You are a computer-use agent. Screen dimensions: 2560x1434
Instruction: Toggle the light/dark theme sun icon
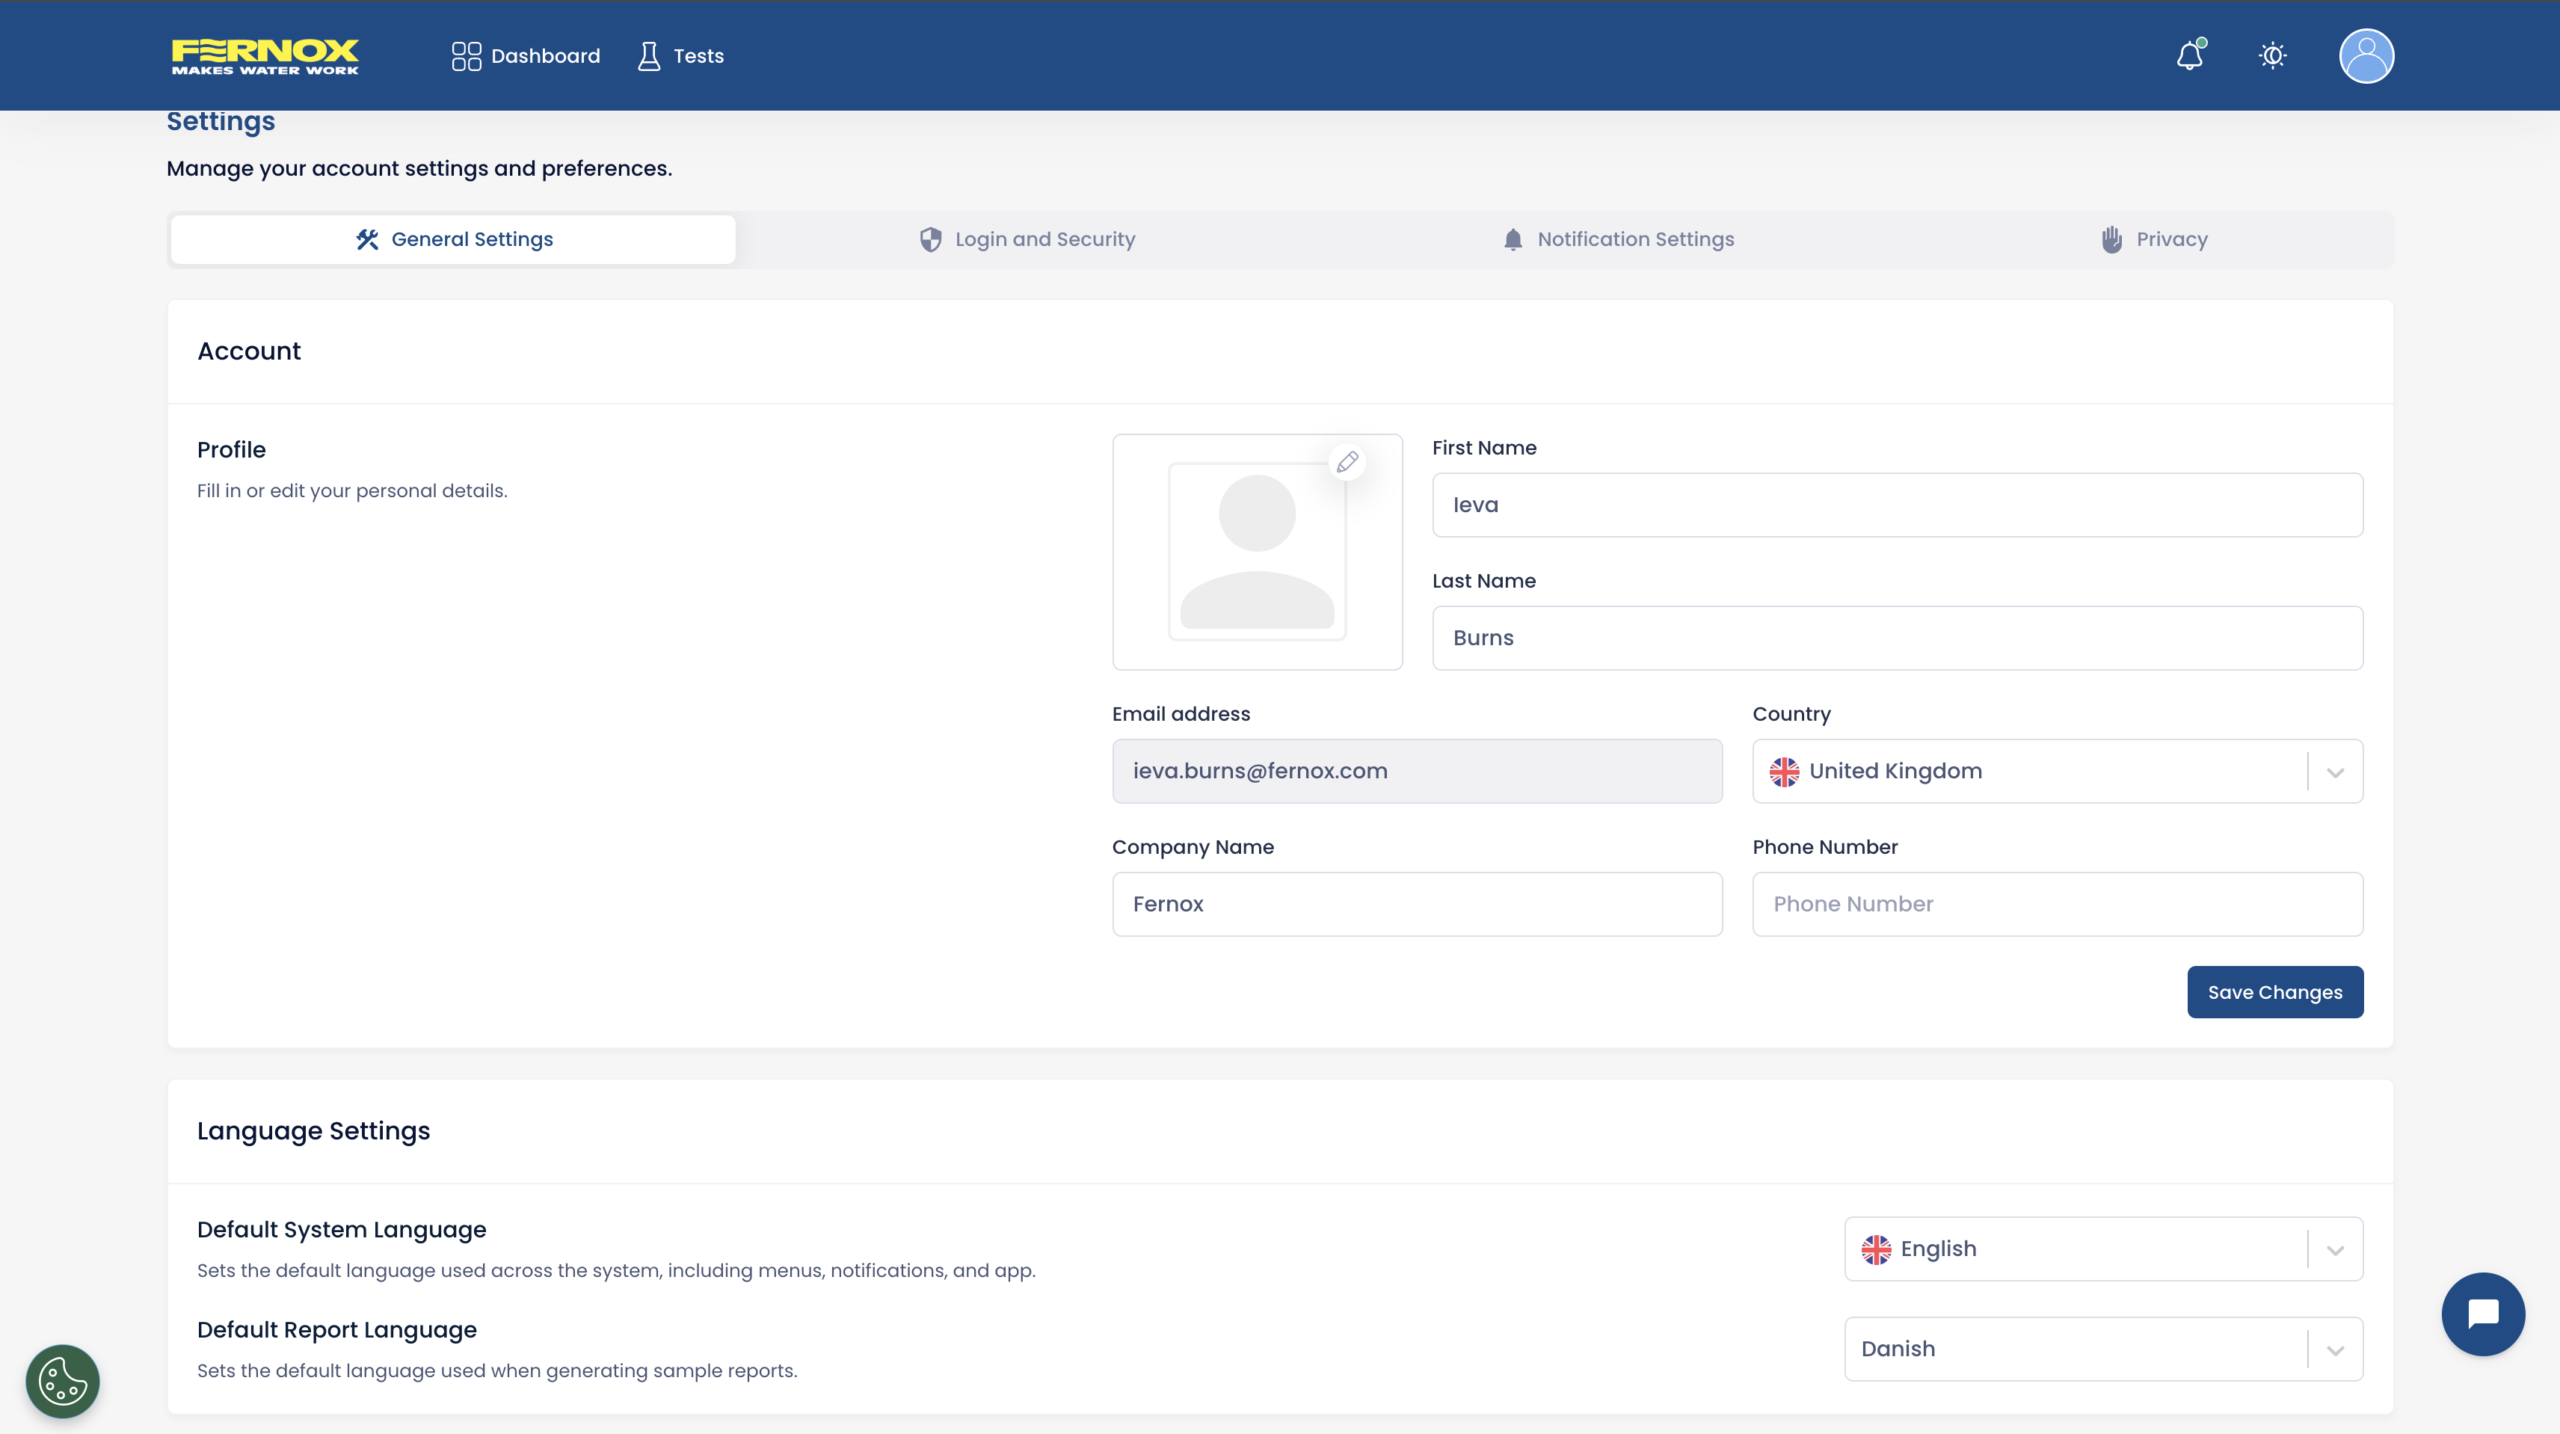tap(2273, 56)
